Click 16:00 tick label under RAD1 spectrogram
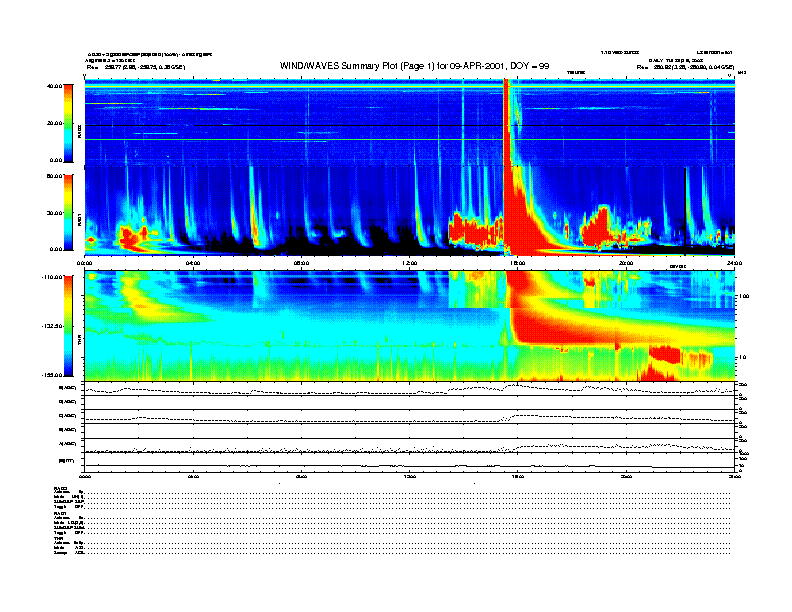The width and height of the screenshot is (792, 612). (518, 263)
